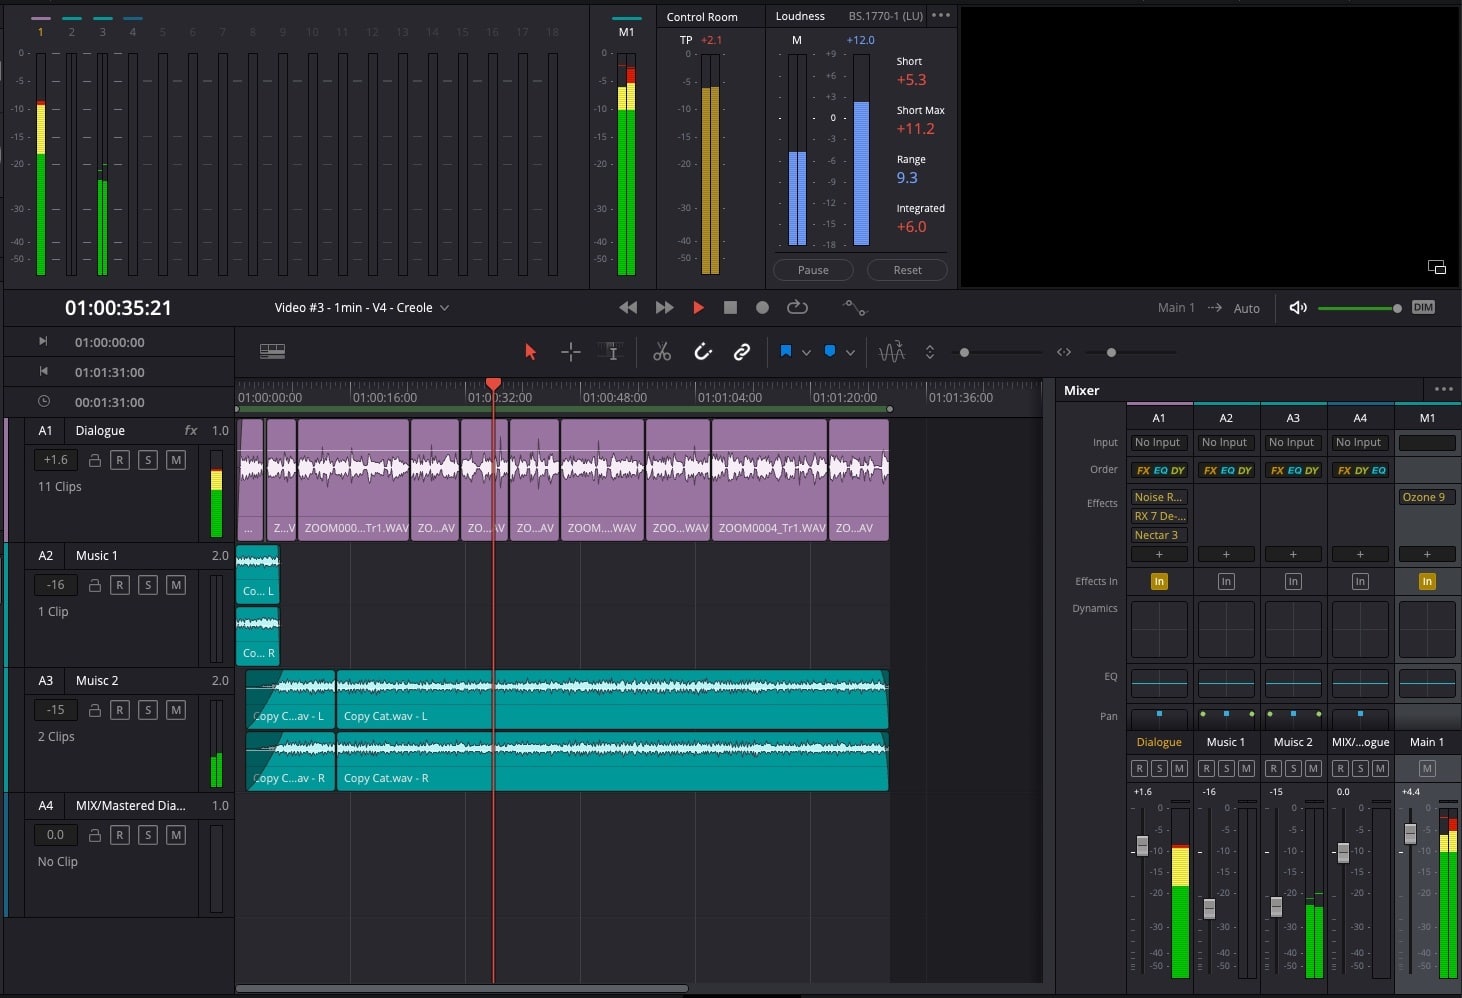The height and width of the screenshot is (998, 1462).
Task: Solo the A1 Dialogue track header
Action: 148,460
